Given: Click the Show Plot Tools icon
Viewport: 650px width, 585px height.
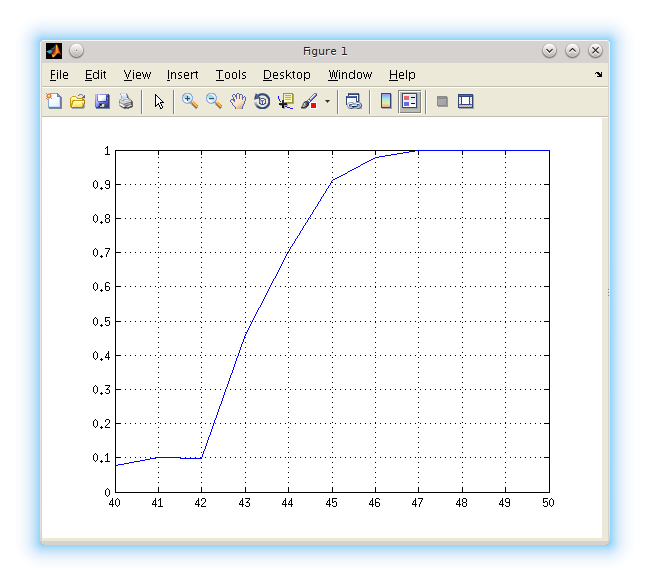Looking at the screenshot, I should [x=466, y=101].
